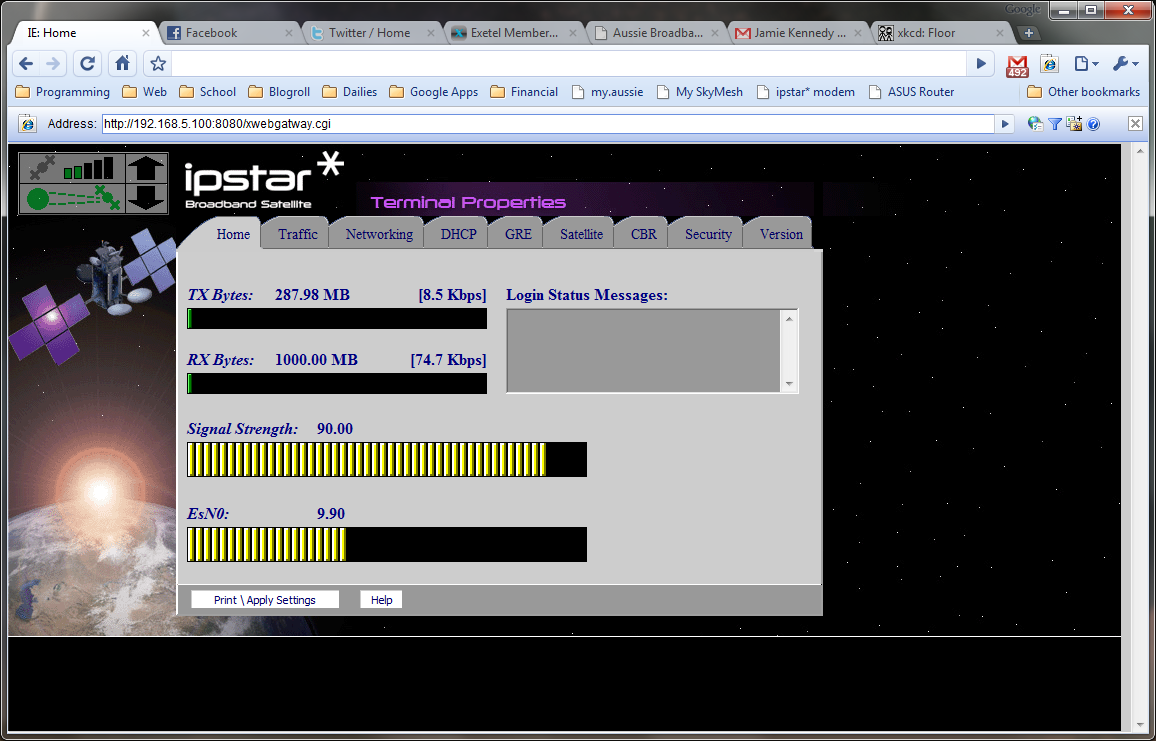Open the School bookmarks folder
Image resolution: width=1156 pixels, height=741 pixels.
pyautogui.click(x=208, y=92)
